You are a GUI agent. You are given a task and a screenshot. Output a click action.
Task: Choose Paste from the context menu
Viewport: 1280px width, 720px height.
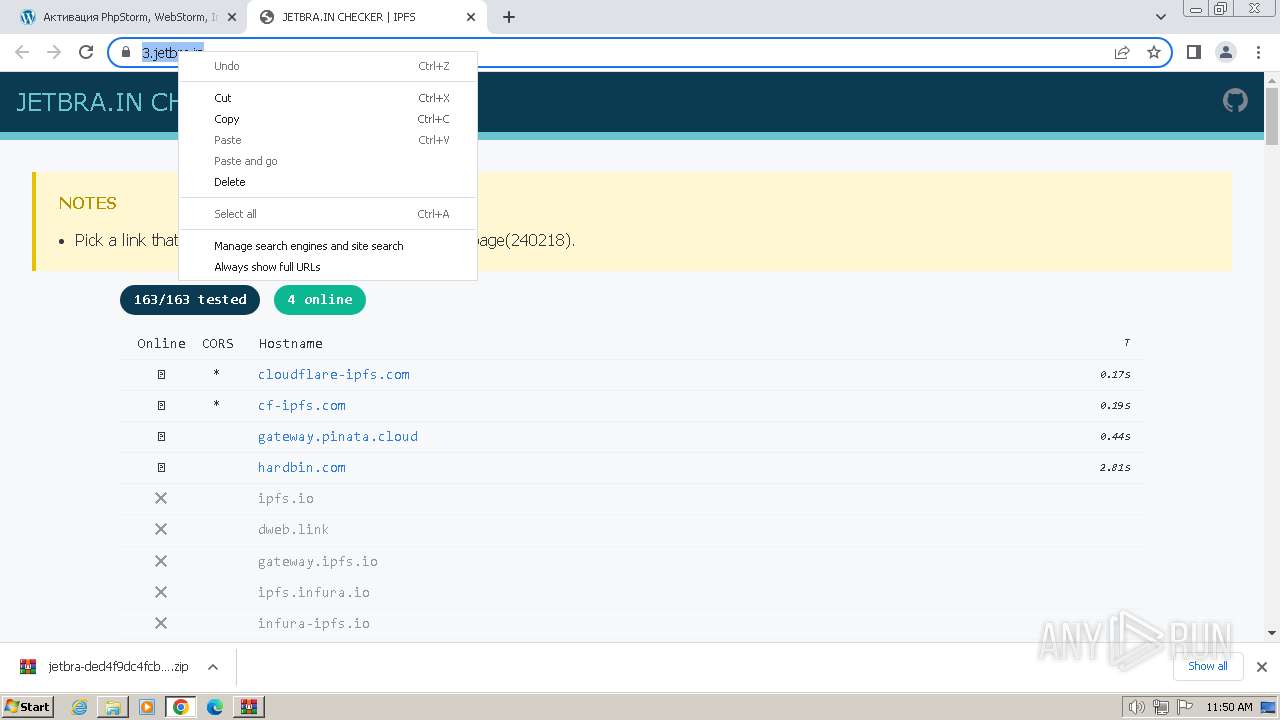pos(328,140)
